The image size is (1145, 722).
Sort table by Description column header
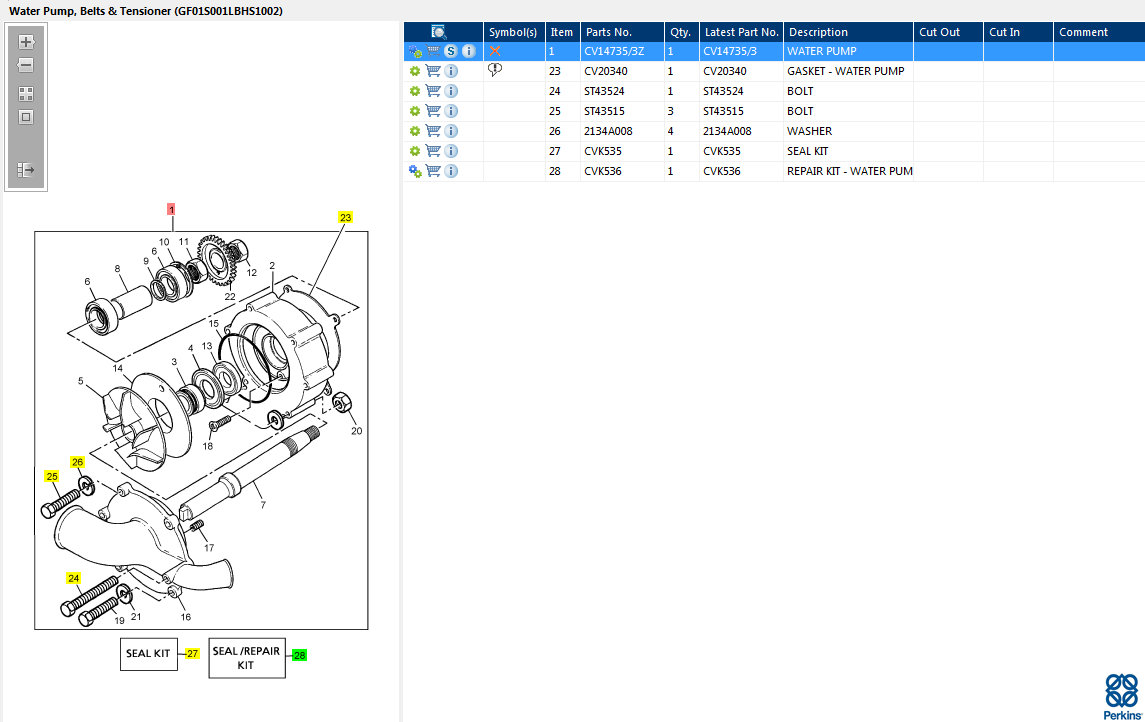point(818,32)
